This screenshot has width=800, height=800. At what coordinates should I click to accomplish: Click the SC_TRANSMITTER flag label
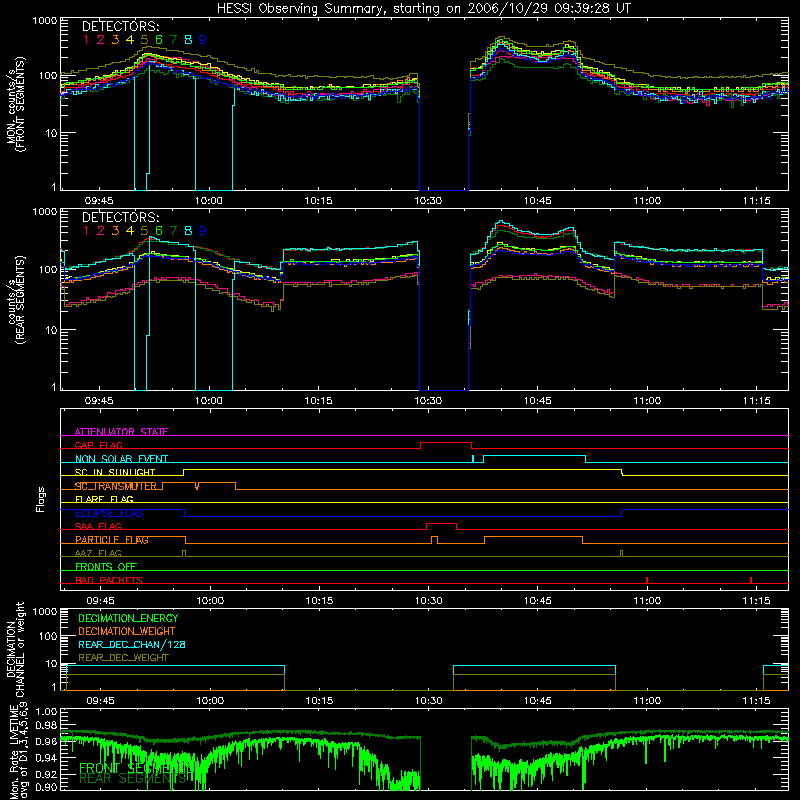pyautogui.click(x=116, y=486)
